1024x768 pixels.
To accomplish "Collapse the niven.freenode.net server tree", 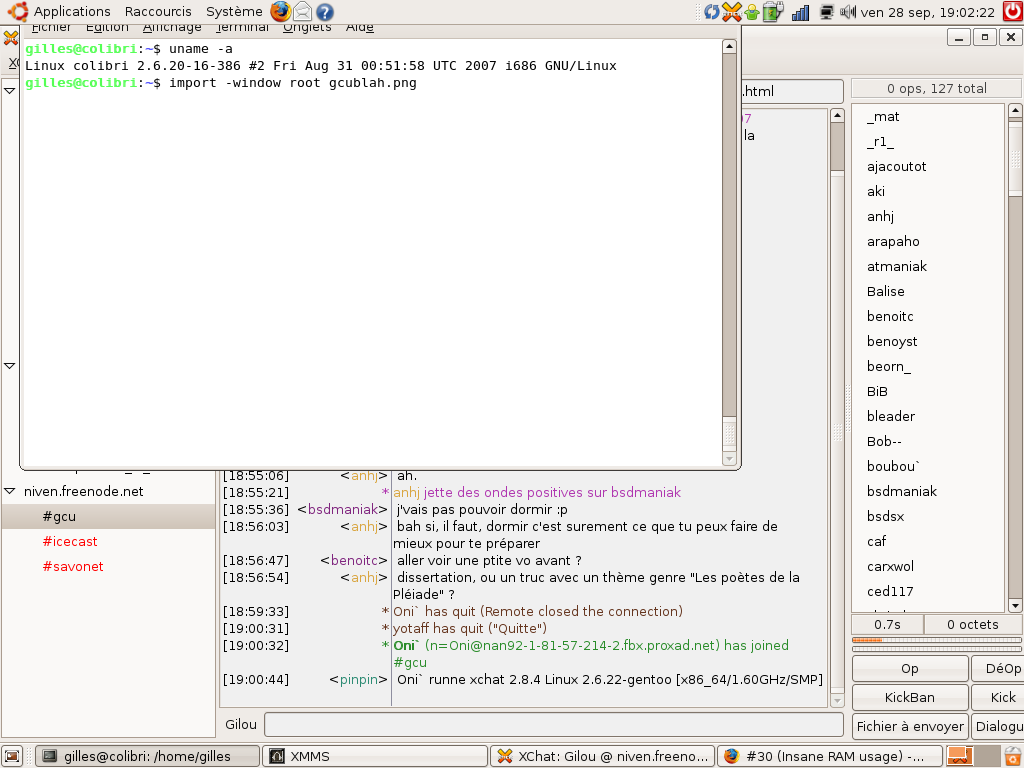I will tap(10, 491).
